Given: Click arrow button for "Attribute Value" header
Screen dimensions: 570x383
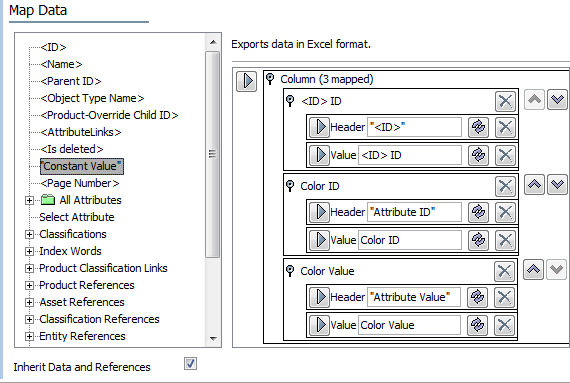Looking at the screenshot, I should coord(320,297).
